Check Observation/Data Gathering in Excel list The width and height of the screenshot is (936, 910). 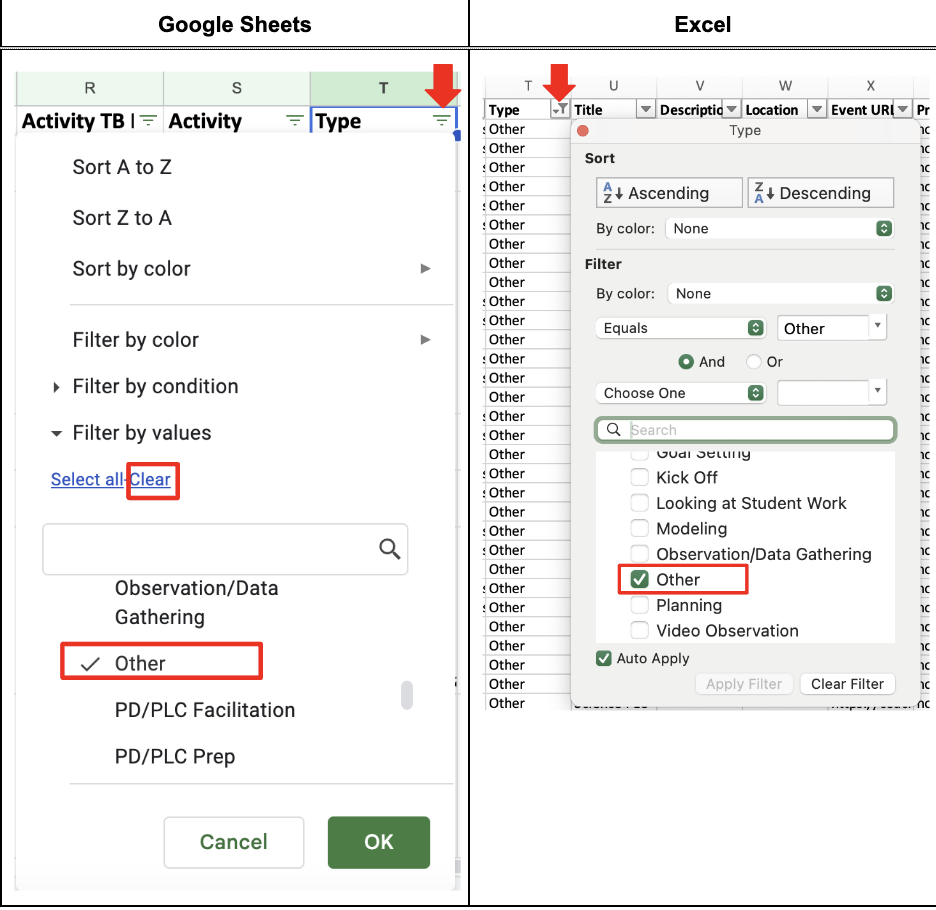pyautogui.click(x=639, y=554)
